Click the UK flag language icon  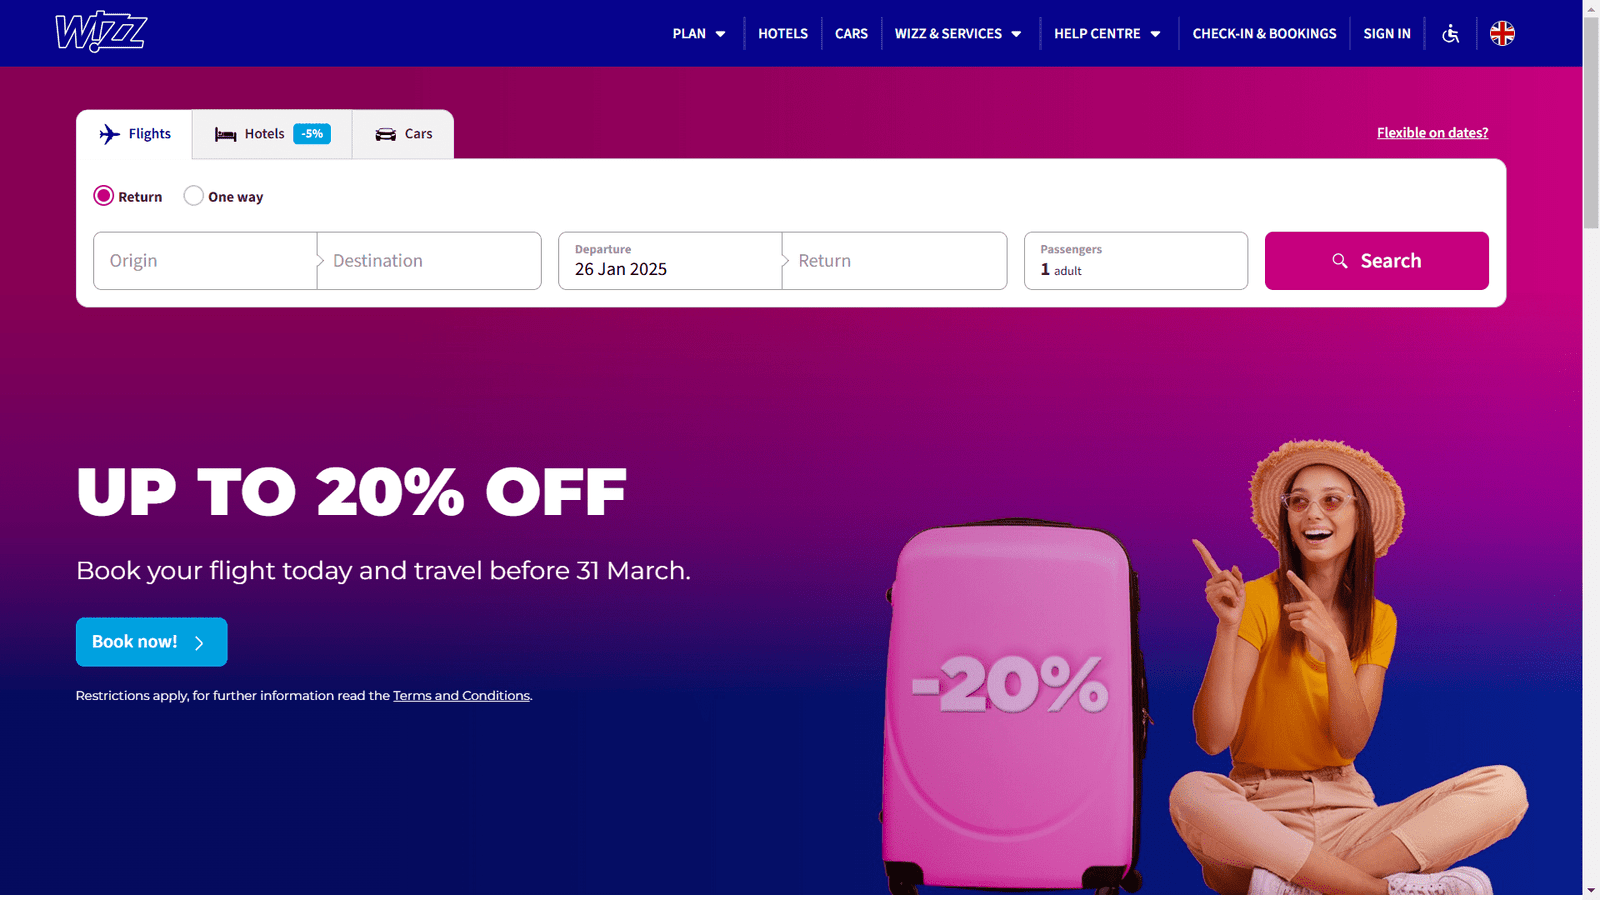[1502, 33]
